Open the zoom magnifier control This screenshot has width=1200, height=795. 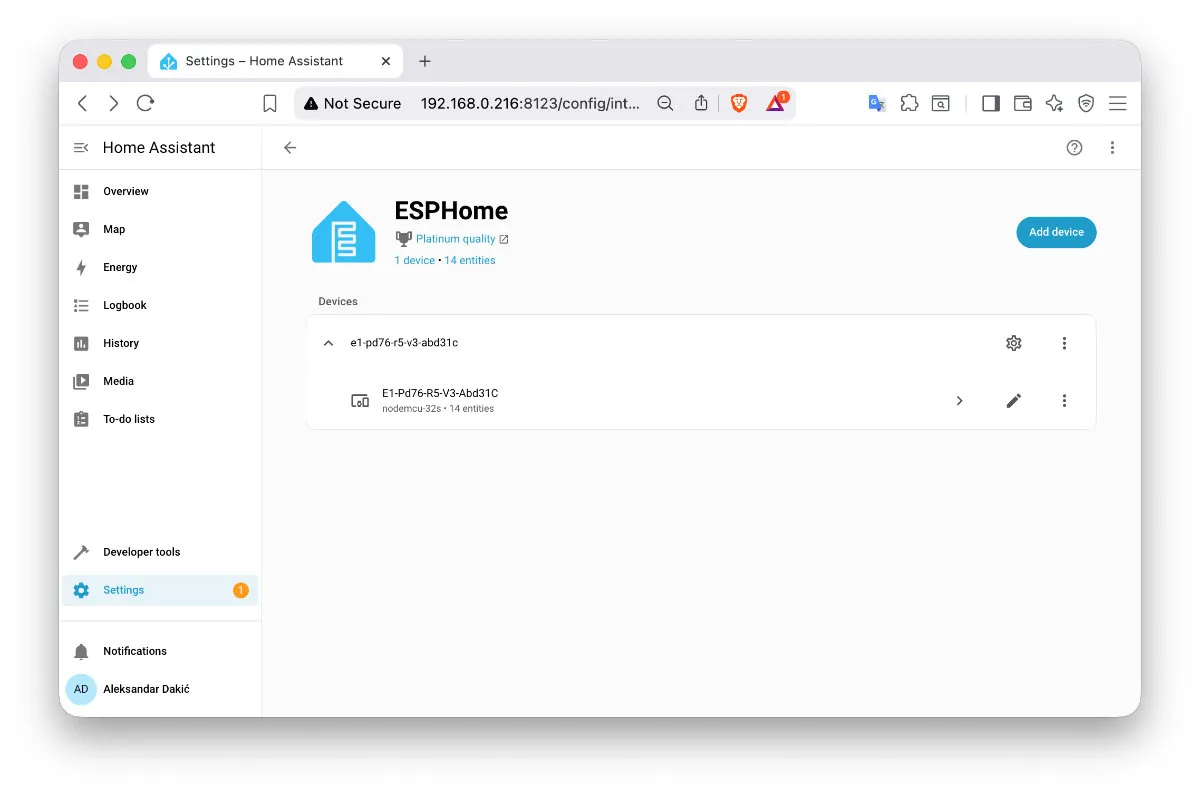click(666, 103)
